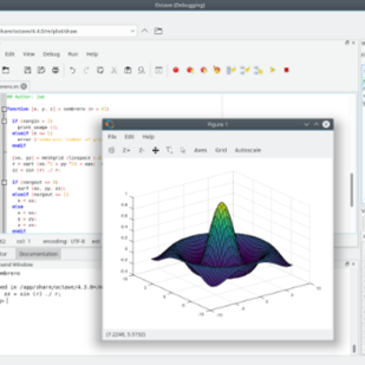Activate Z- zoom out on Figure 1
This screenshot has height=365, width=365.
click(x=141, y=150)
